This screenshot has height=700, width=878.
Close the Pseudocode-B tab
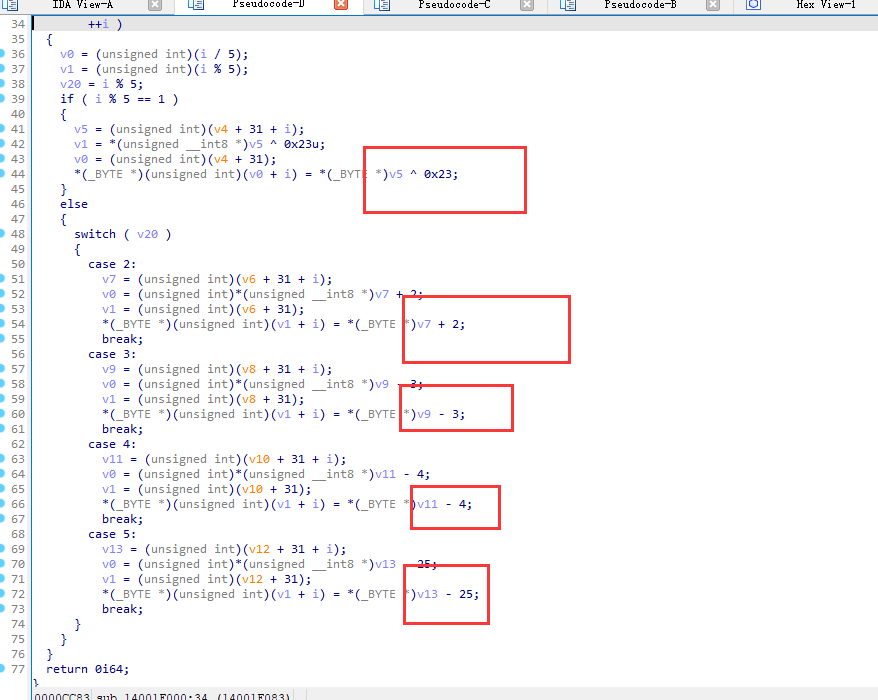click(x=713, y=6)
